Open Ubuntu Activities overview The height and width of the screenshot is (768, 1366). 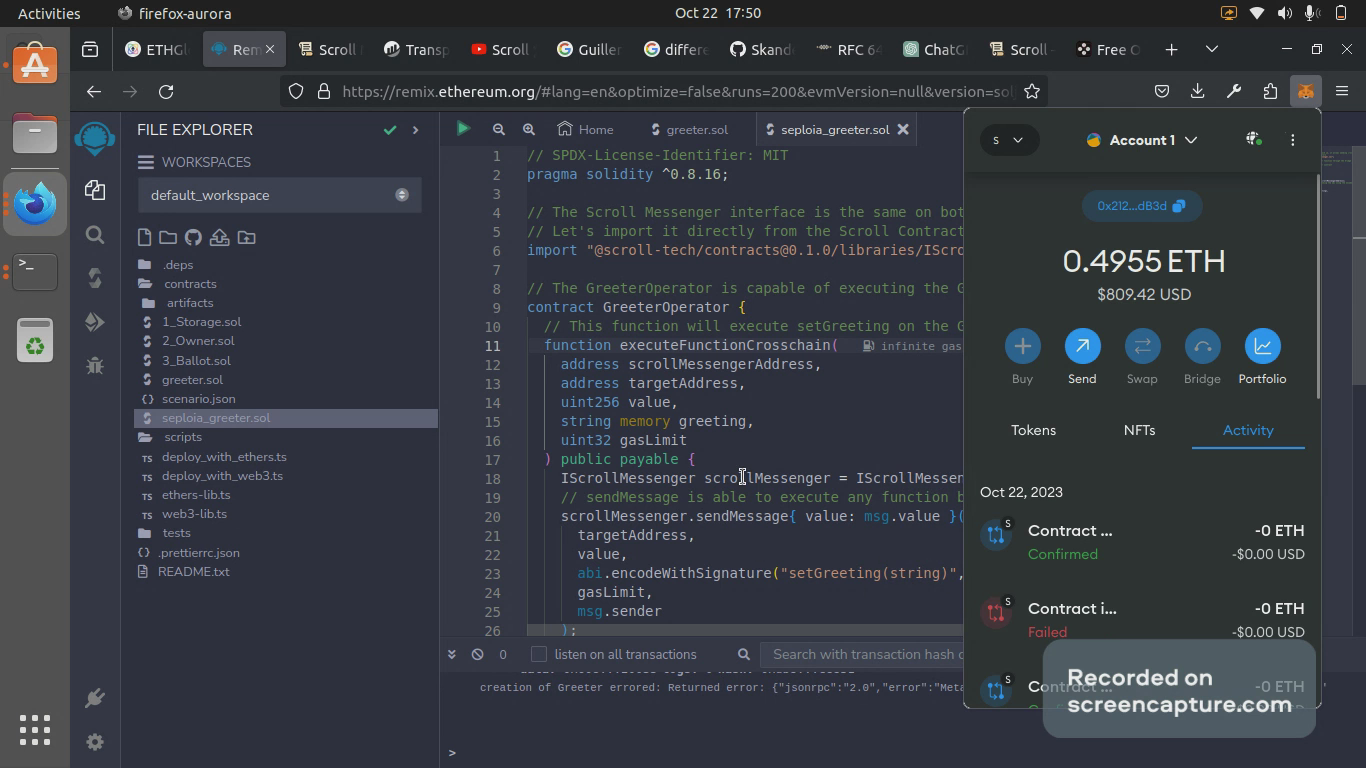[49, 13]
